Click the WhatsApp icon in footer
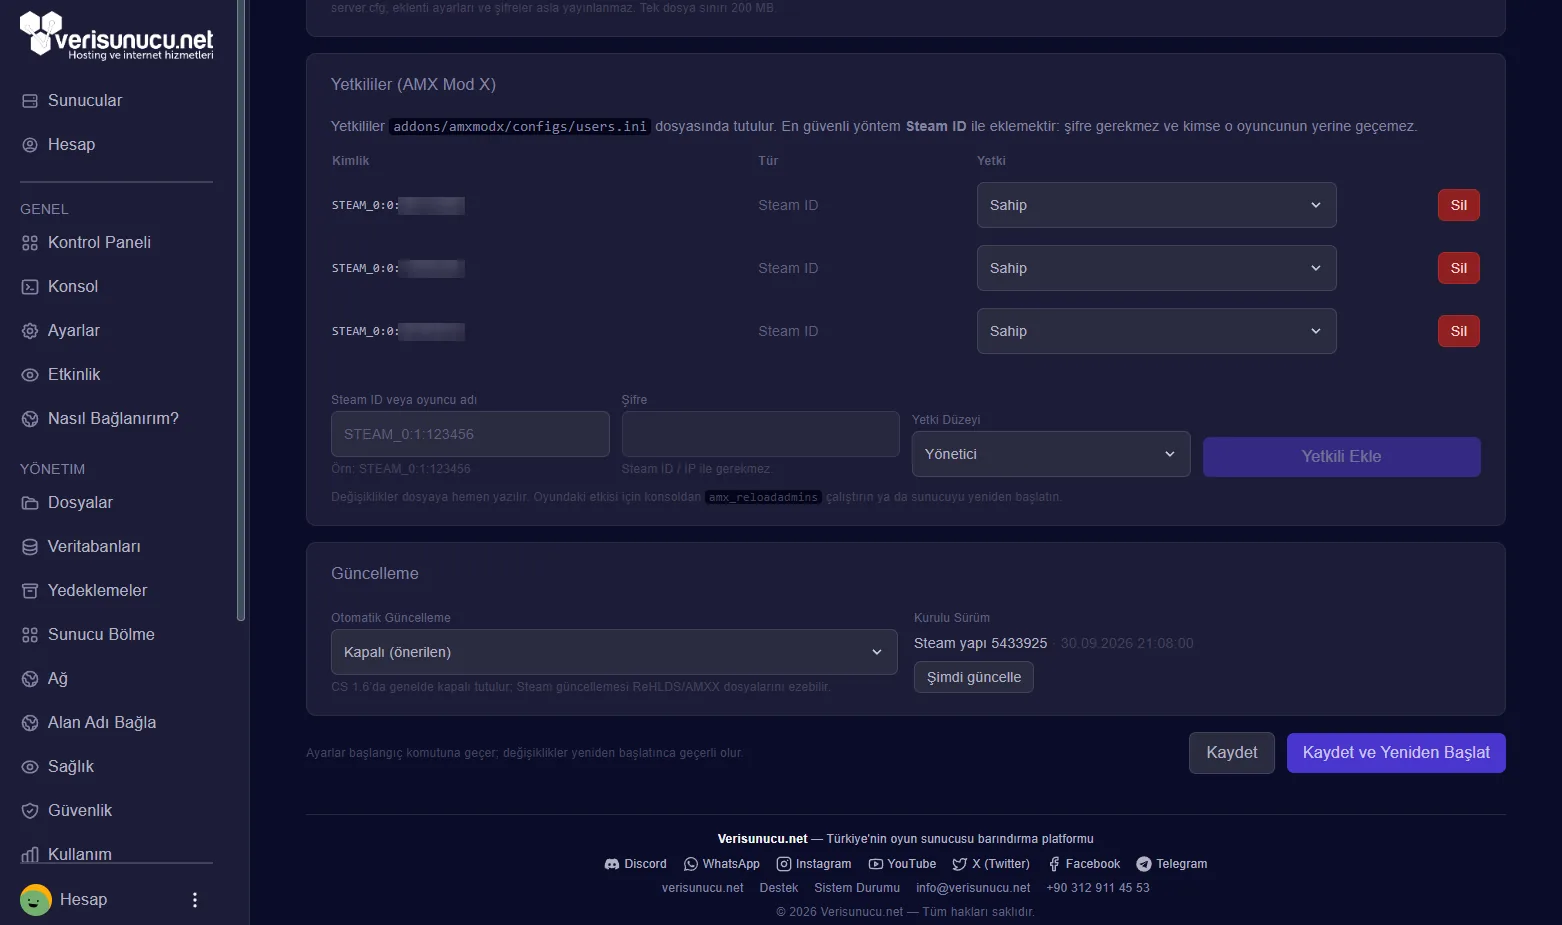Viewport: 1562px width, 925px height. point(691,864)
